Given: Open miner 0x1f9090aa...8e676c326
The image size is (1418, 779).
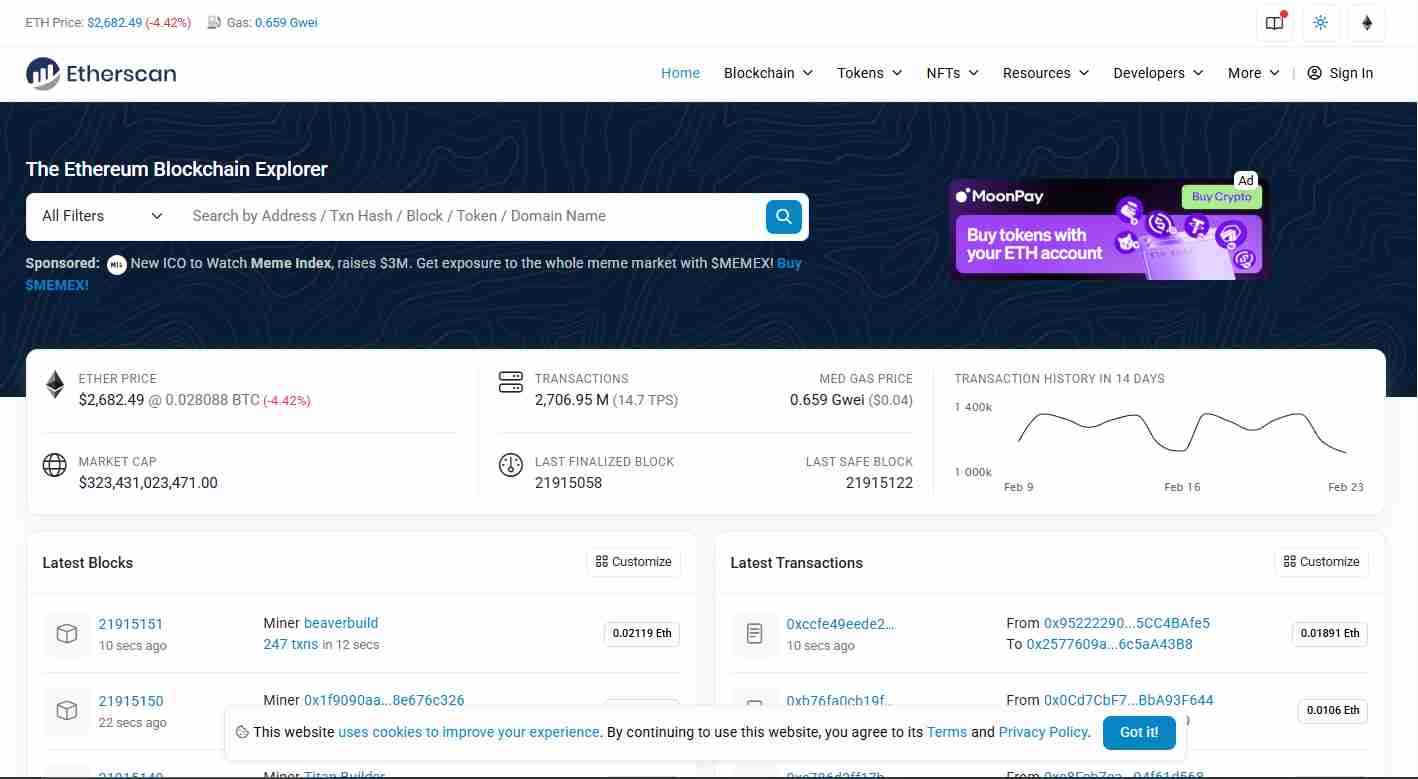Looking at the screenshot, I should pos(384,700).
